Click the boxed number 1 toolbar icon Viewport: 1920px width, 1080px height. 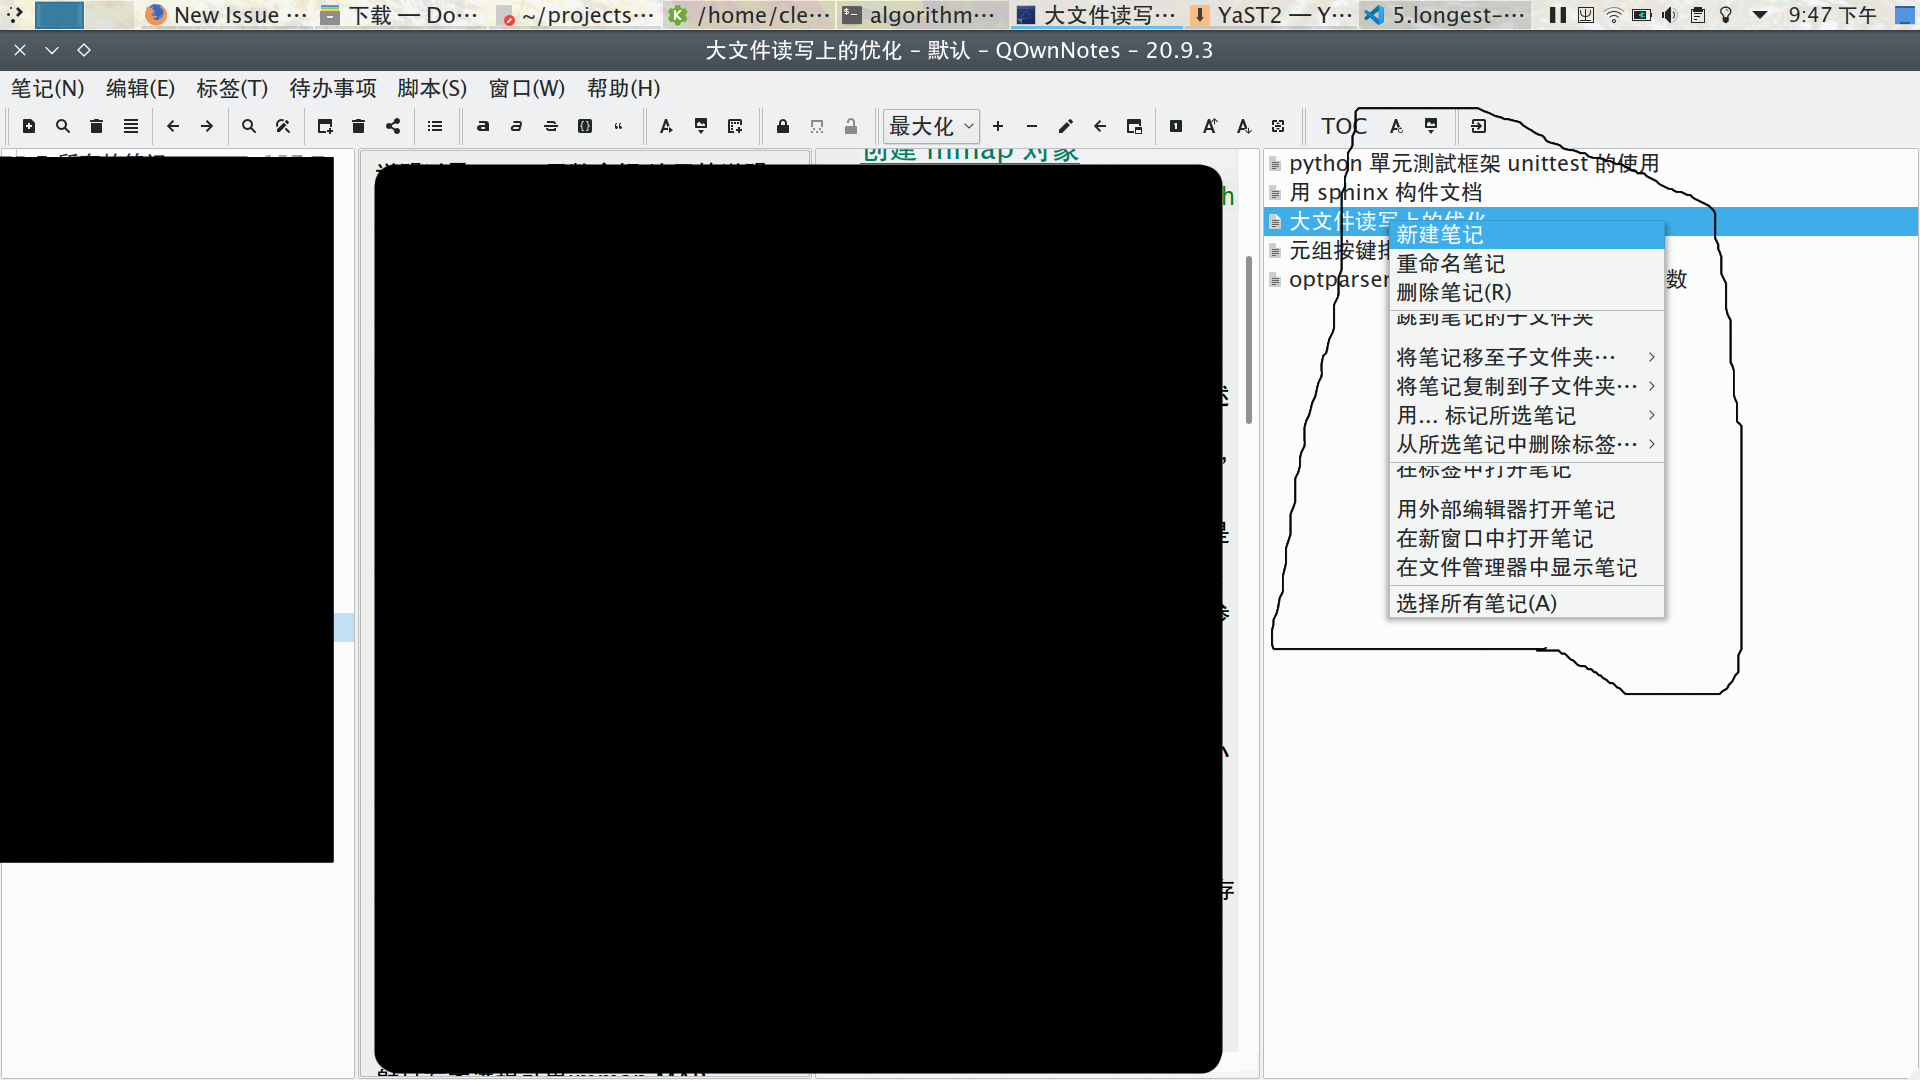1176,126
